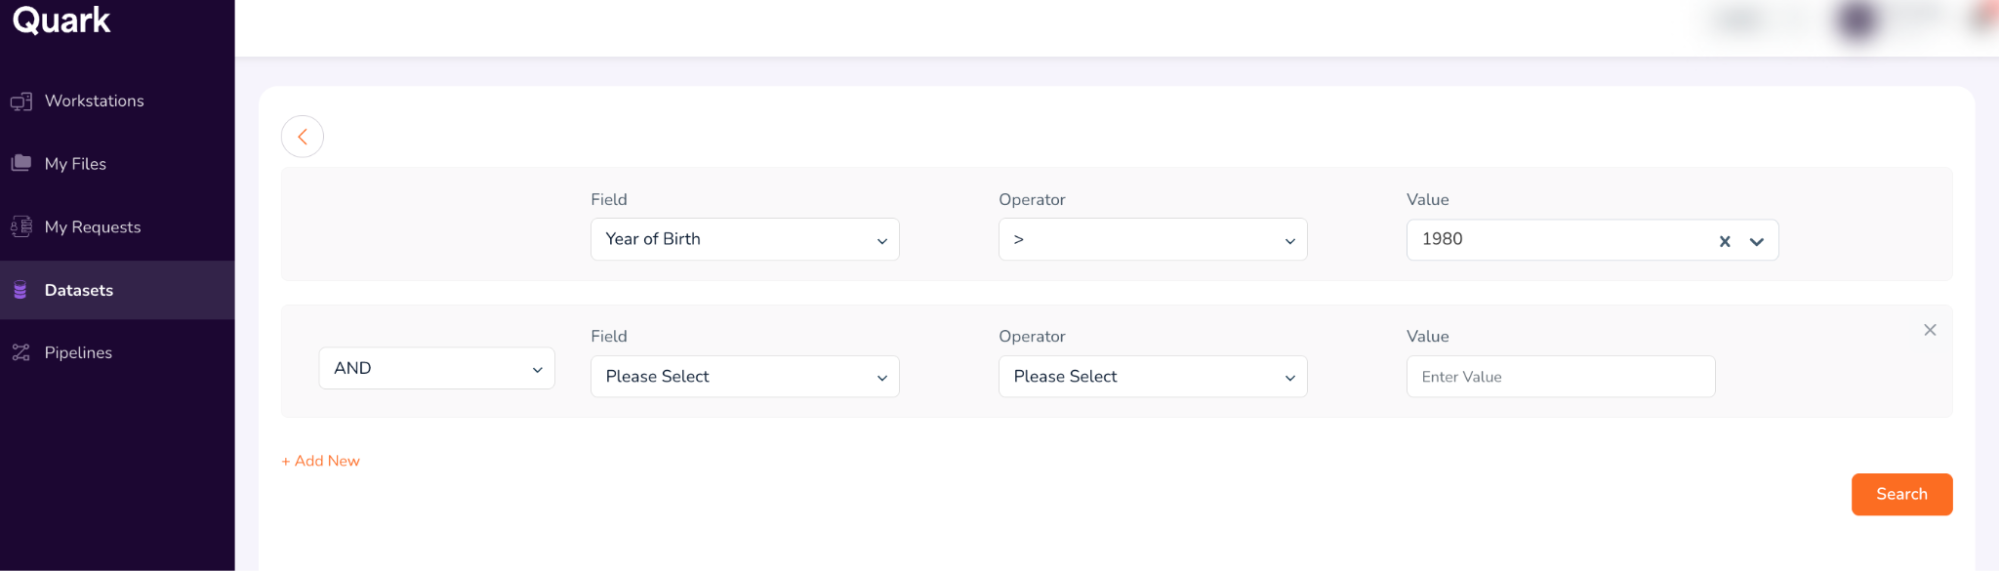Open the AND condition dropdown

click(x=436, y=368)
